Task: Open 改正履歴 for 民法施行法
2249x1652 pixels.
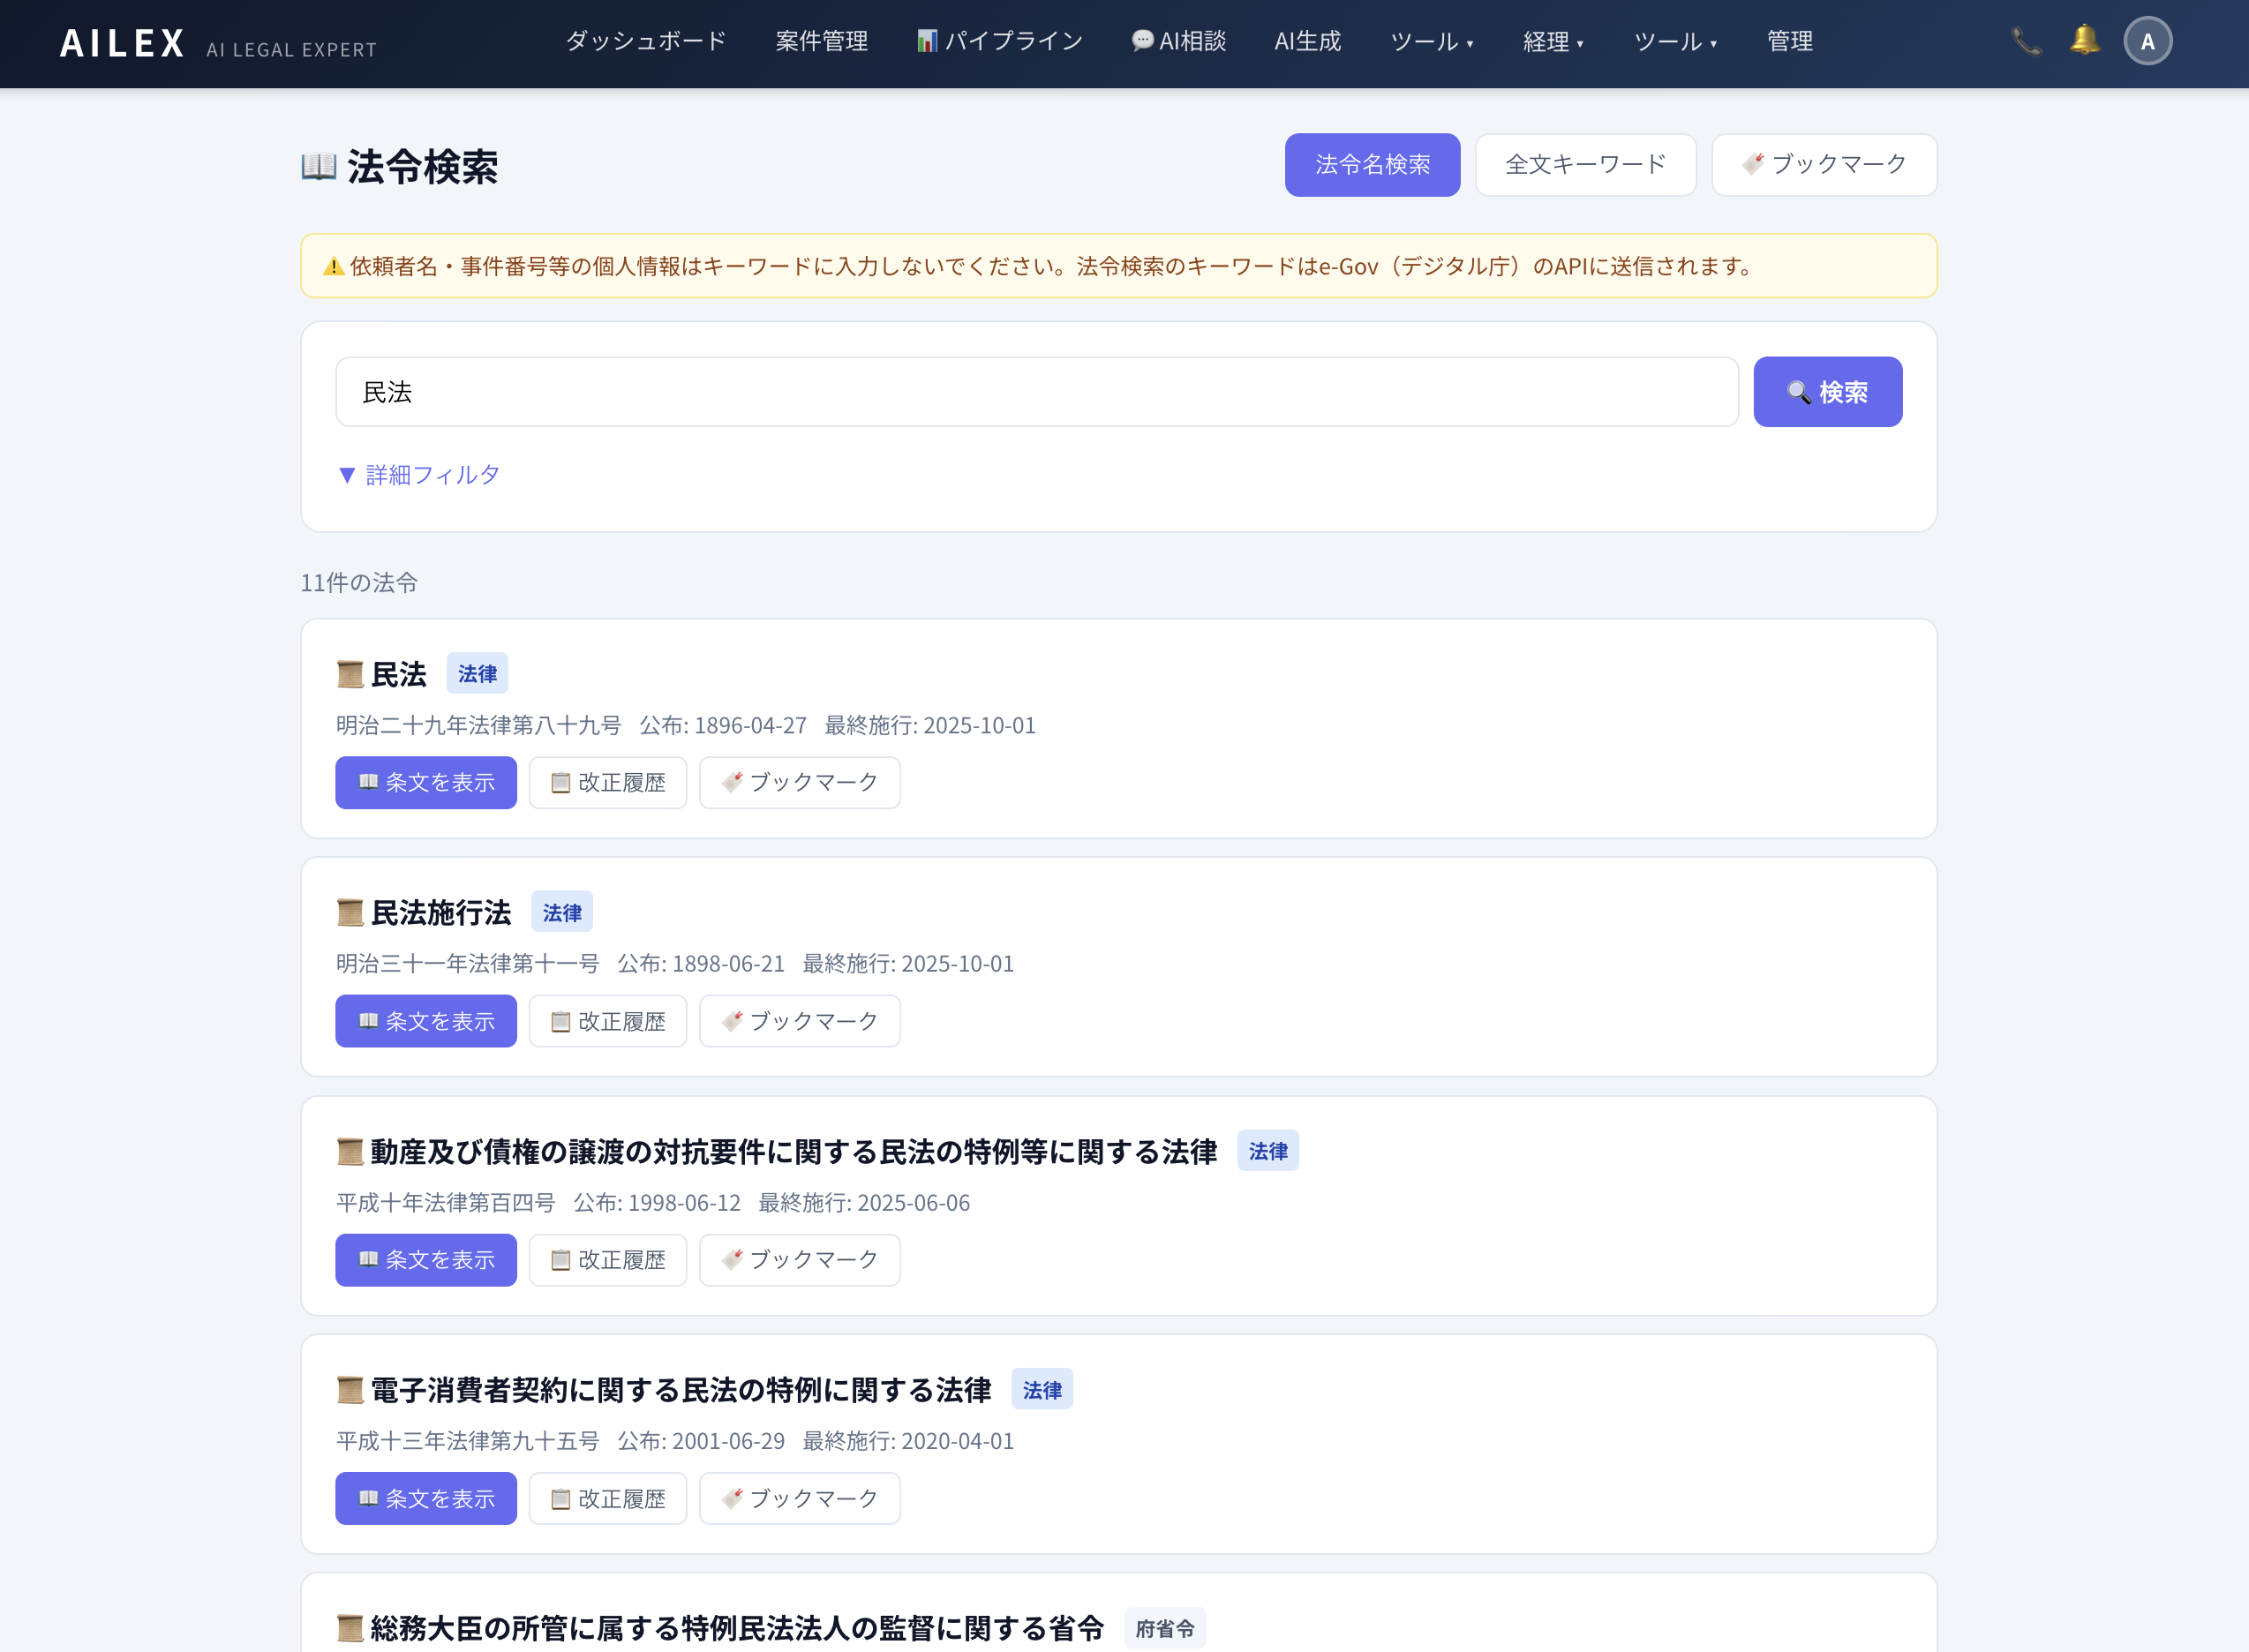Action: pyautogui.click(x=608, y=1021)
